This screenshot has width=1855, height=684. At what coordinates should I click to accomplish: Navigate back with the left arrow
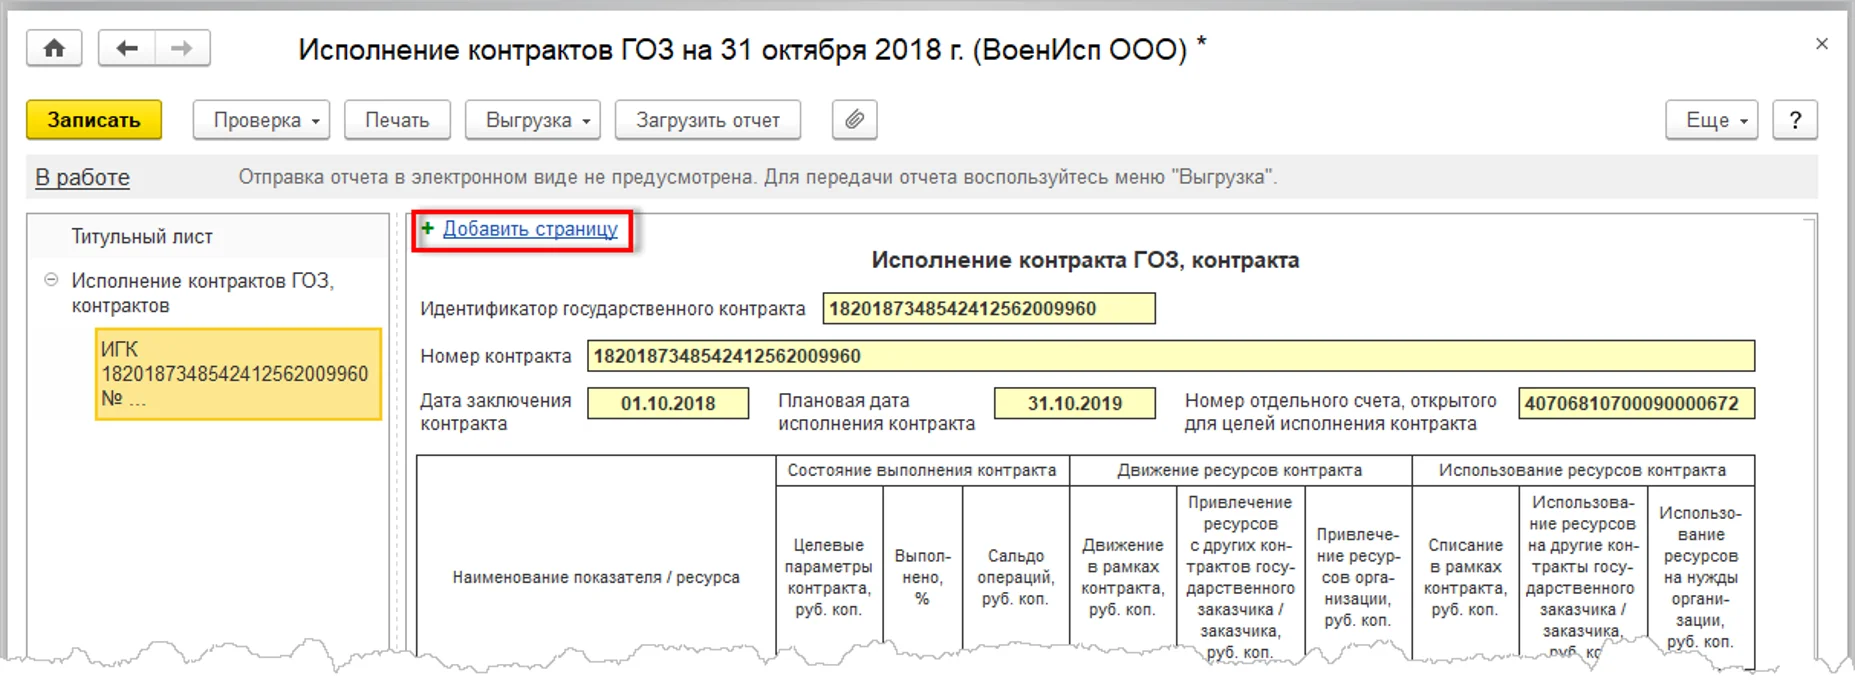(127, 48)
